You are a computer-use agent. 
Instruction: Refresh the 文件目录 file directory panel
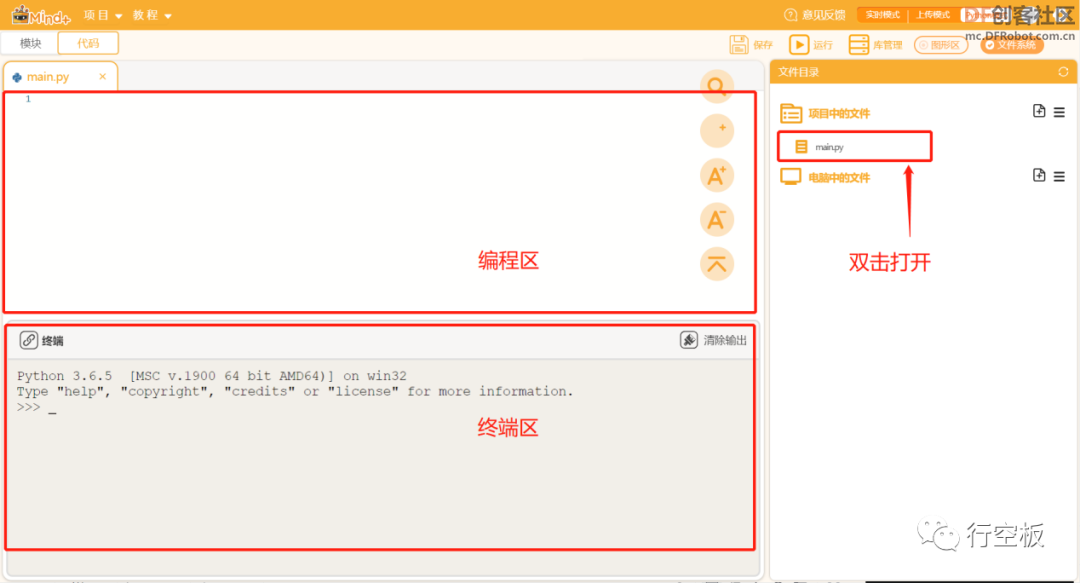pos(1063,72)
